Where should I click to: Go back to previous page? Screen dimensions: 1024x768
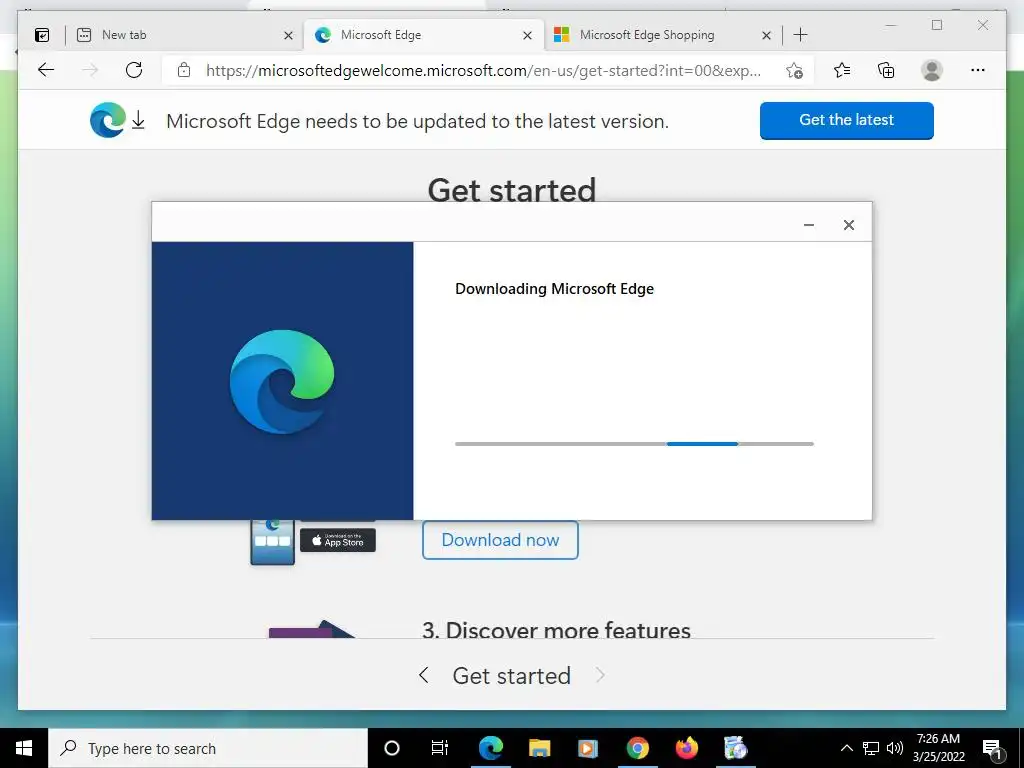(46, 70)
